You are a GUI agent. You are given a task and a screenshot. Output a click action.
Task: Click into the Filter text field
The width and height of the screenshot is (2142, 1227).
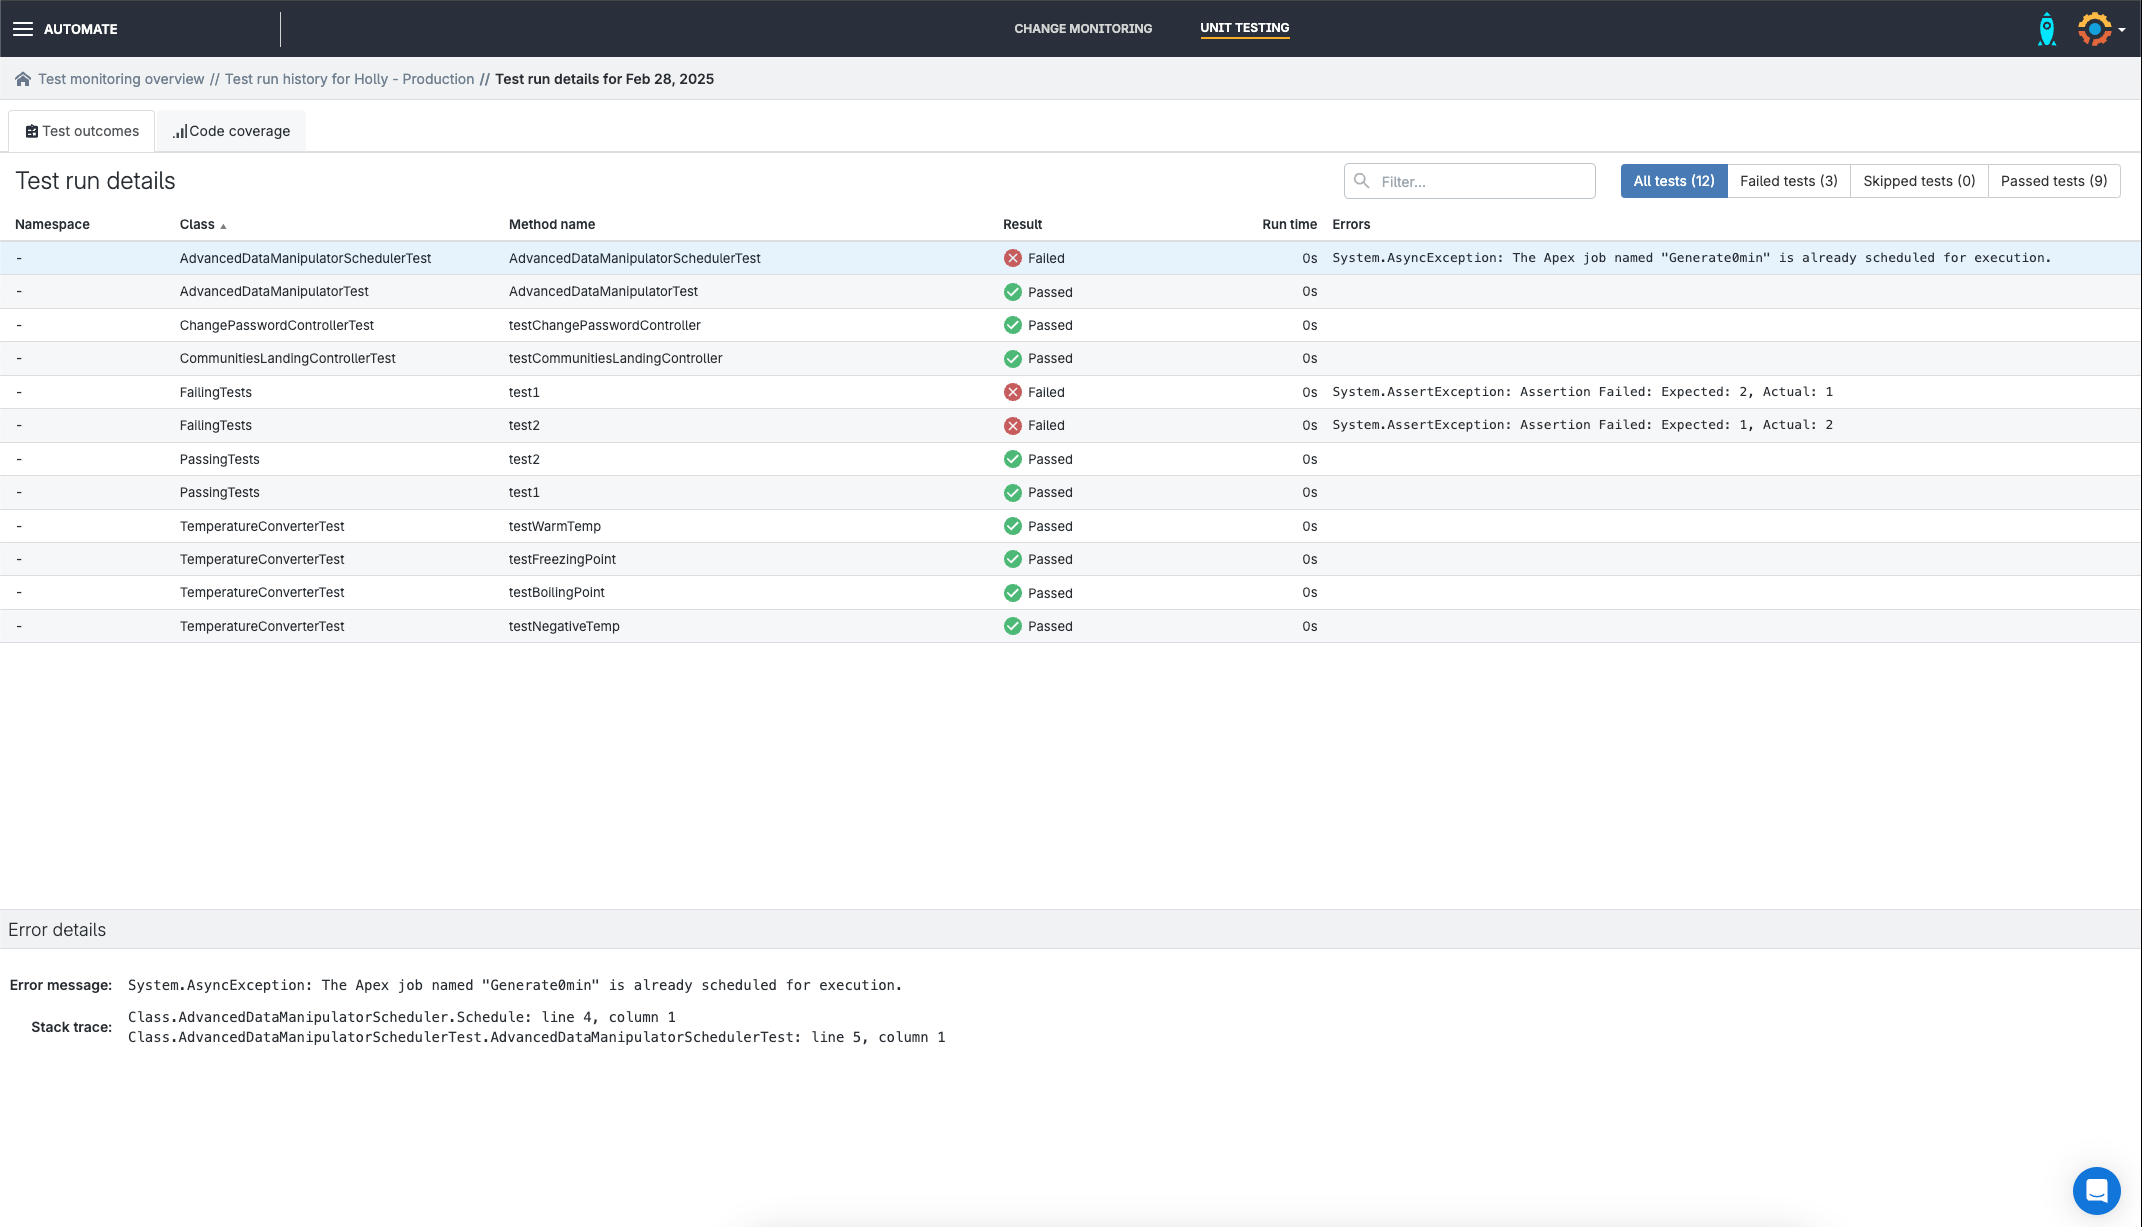[x=1480, y=182]
